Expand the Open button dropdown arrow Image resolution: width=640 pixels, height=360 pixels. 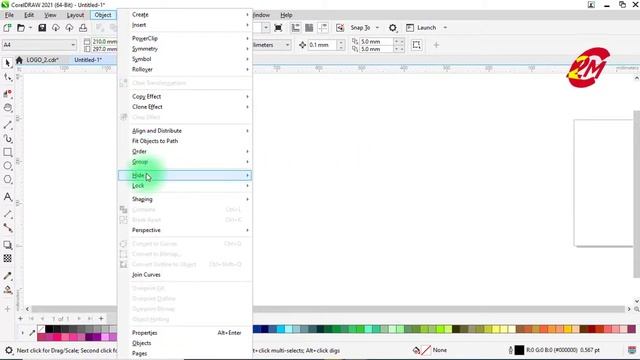click(x=30, y=28)
